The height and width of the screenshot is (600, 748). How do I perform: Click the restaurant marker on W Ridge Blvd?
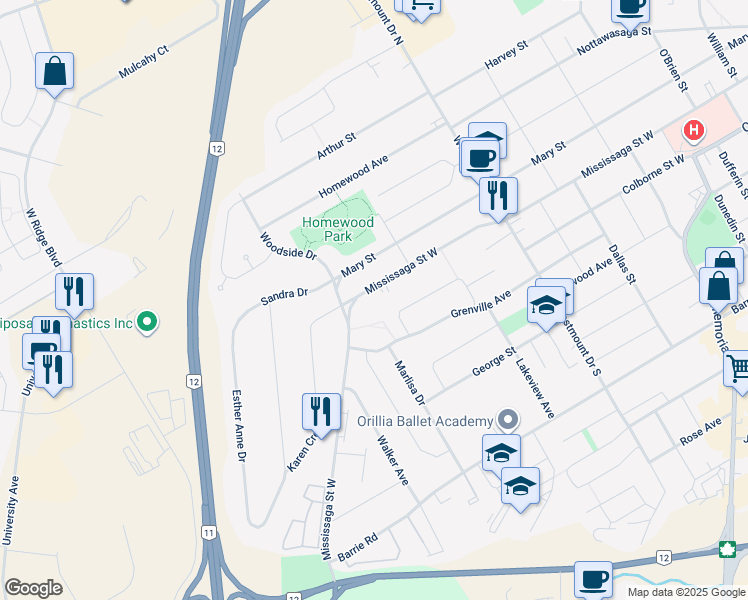74,294
